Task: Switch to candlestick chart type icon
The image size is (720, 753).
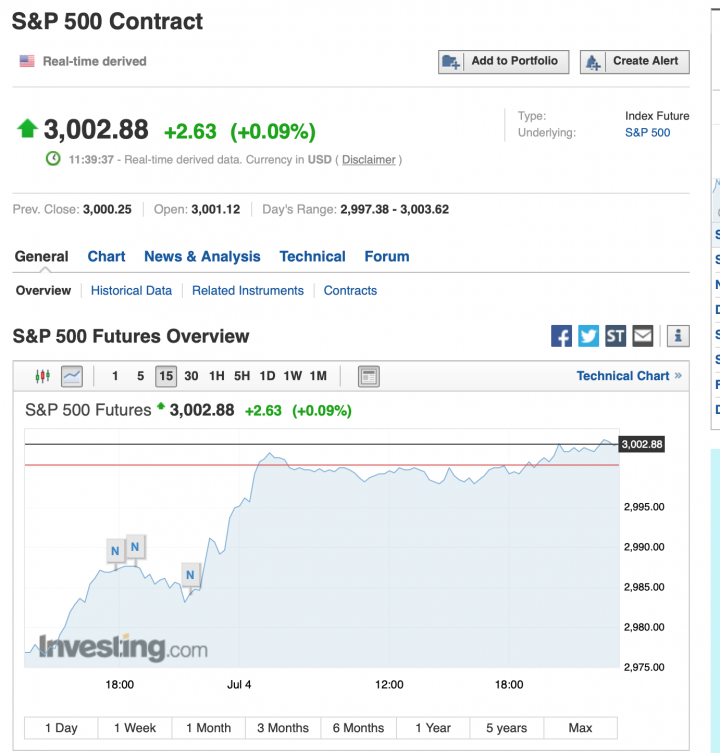Action: pyautogui.click(x=43, y=376)
